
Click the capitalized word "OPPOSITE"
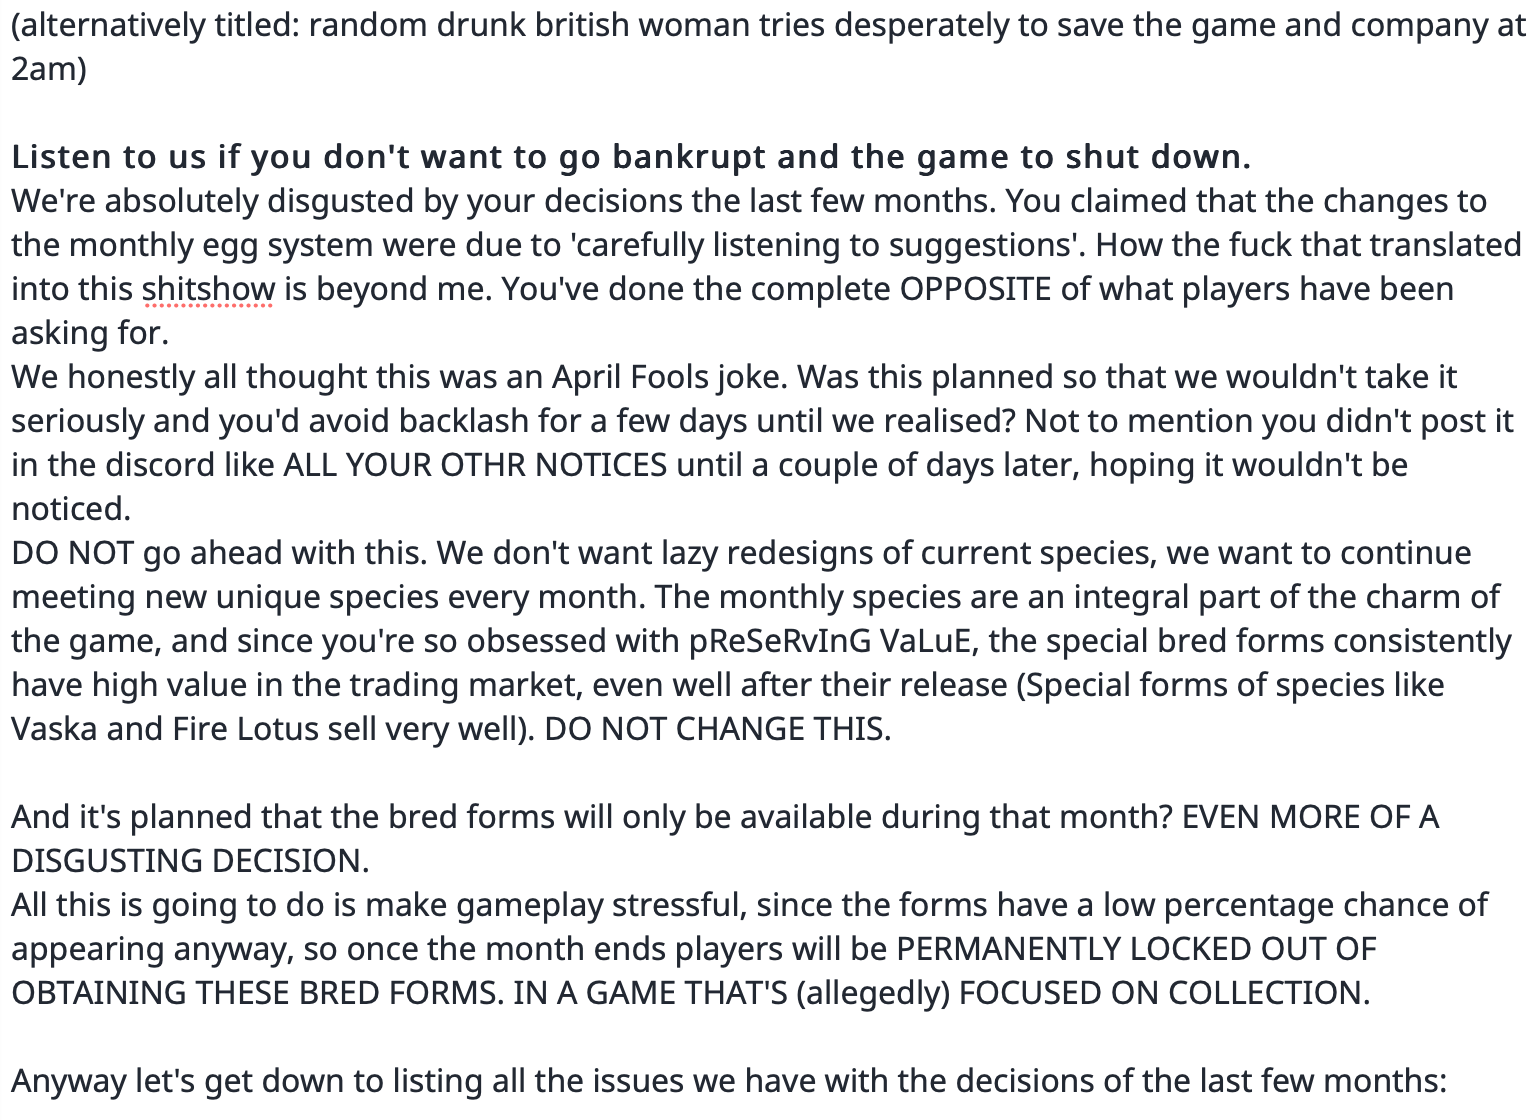click(975, 289)
